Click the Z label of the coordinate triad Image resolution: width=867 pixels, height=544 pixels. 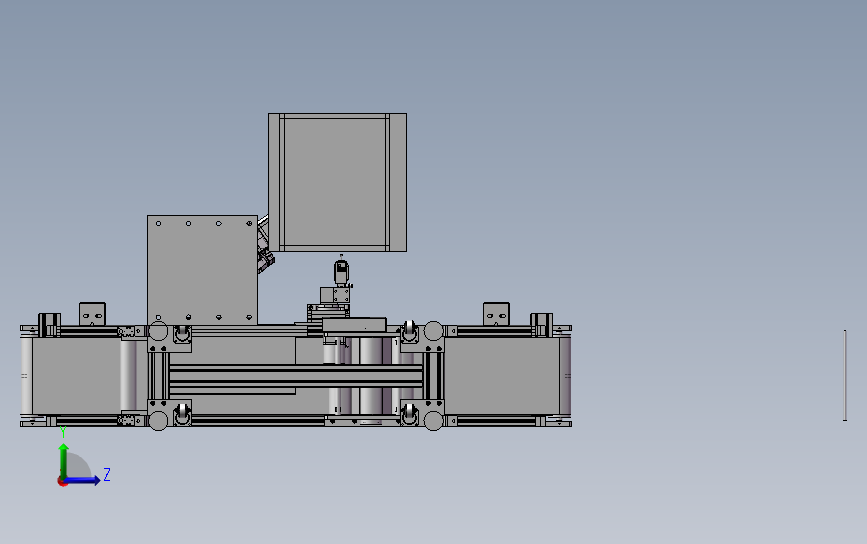[x=107, y=474]
